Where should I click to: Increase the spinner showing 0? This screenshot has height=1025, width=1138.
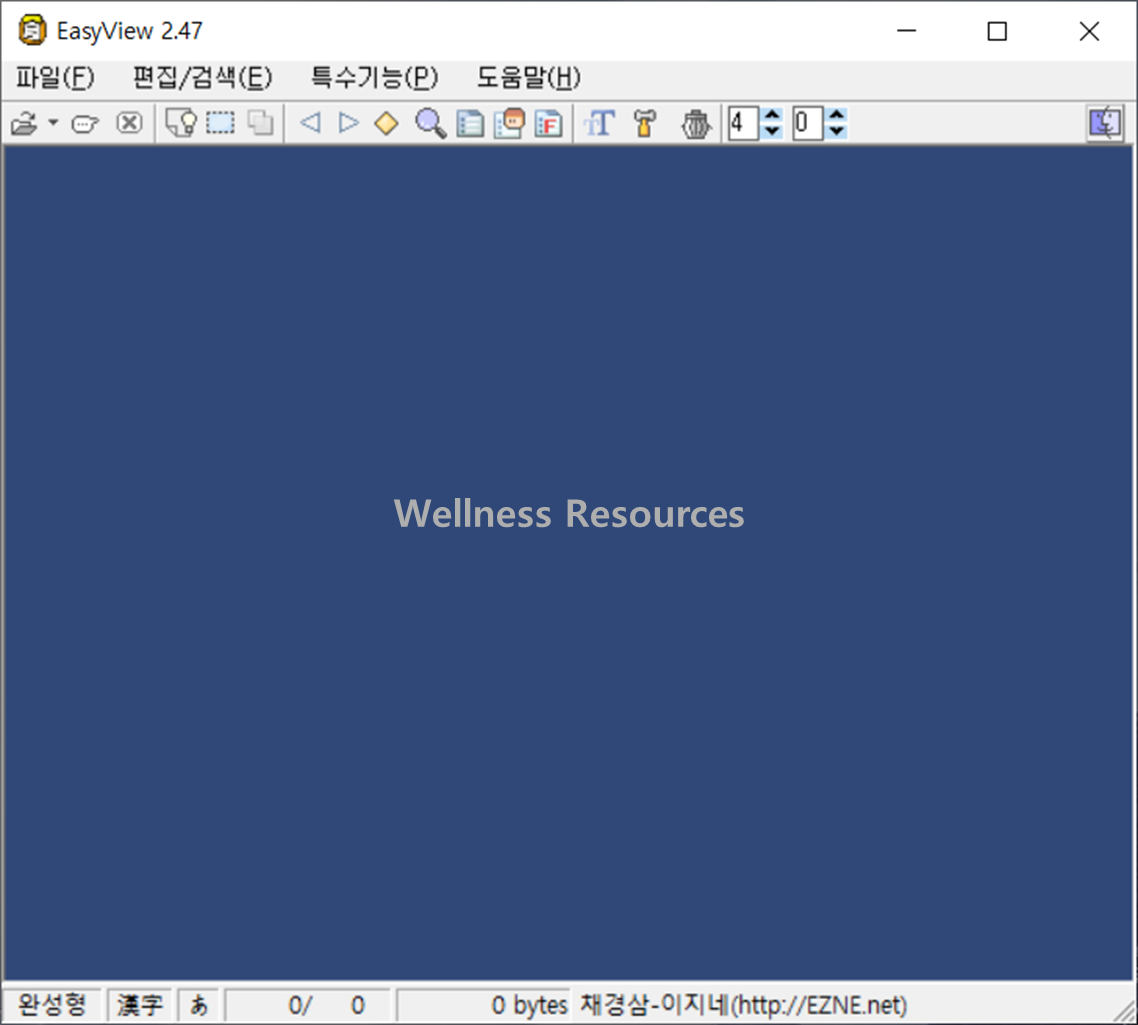coord(837,115)
